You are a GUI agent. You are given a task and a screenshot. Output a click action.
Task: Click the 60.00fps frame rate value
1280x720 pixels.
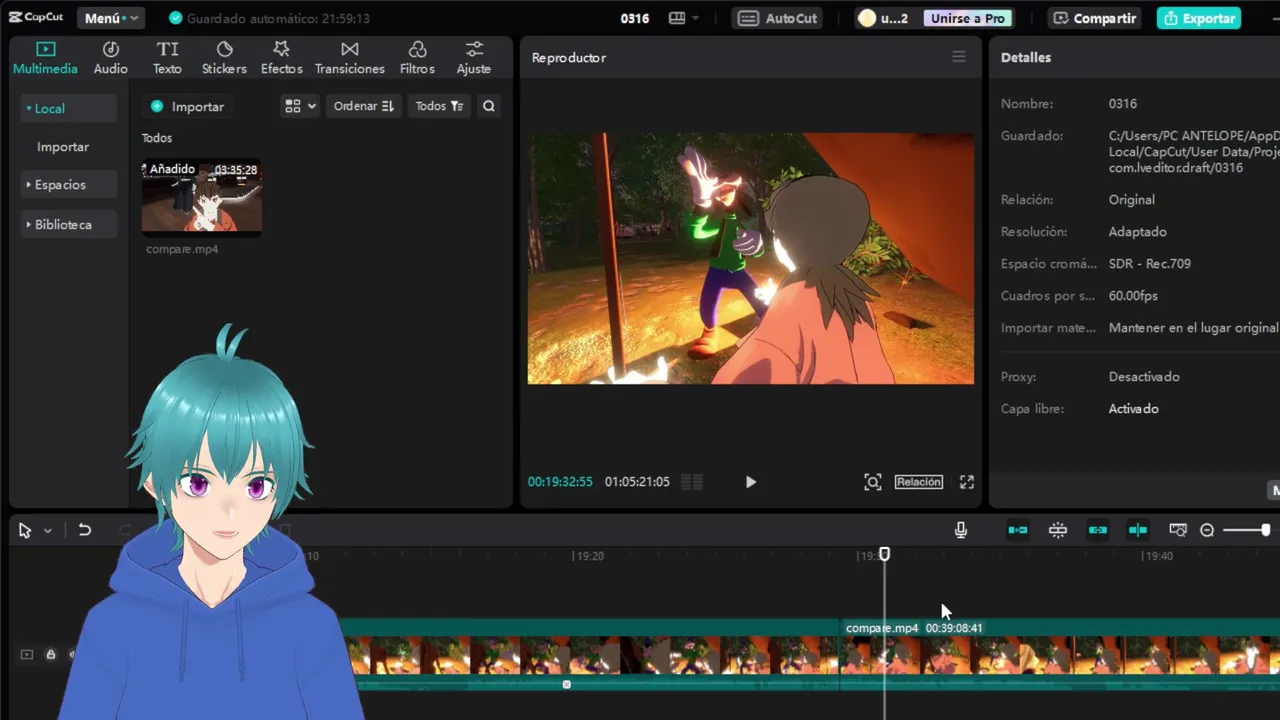click(x=1133, y=296)
